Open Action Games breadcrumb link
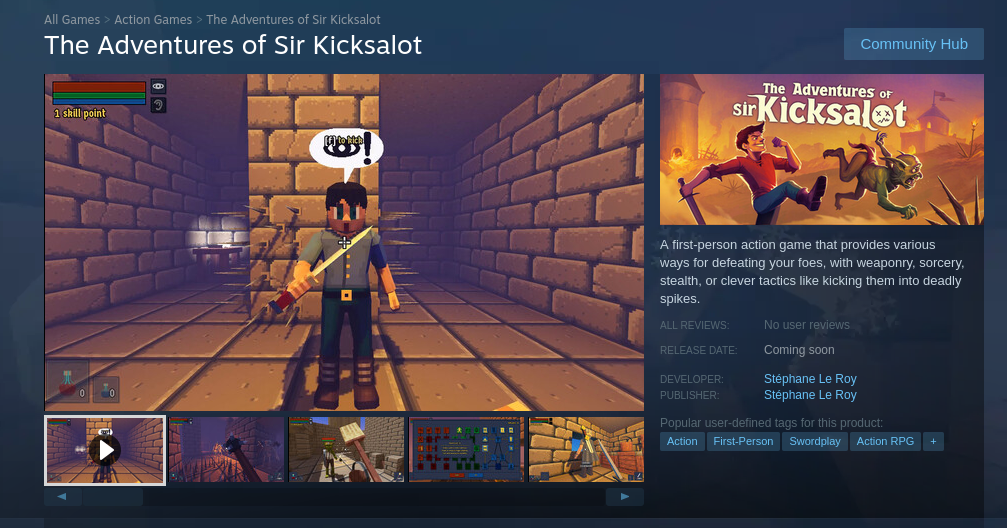The image size is (1007, 528). [153, 20]
